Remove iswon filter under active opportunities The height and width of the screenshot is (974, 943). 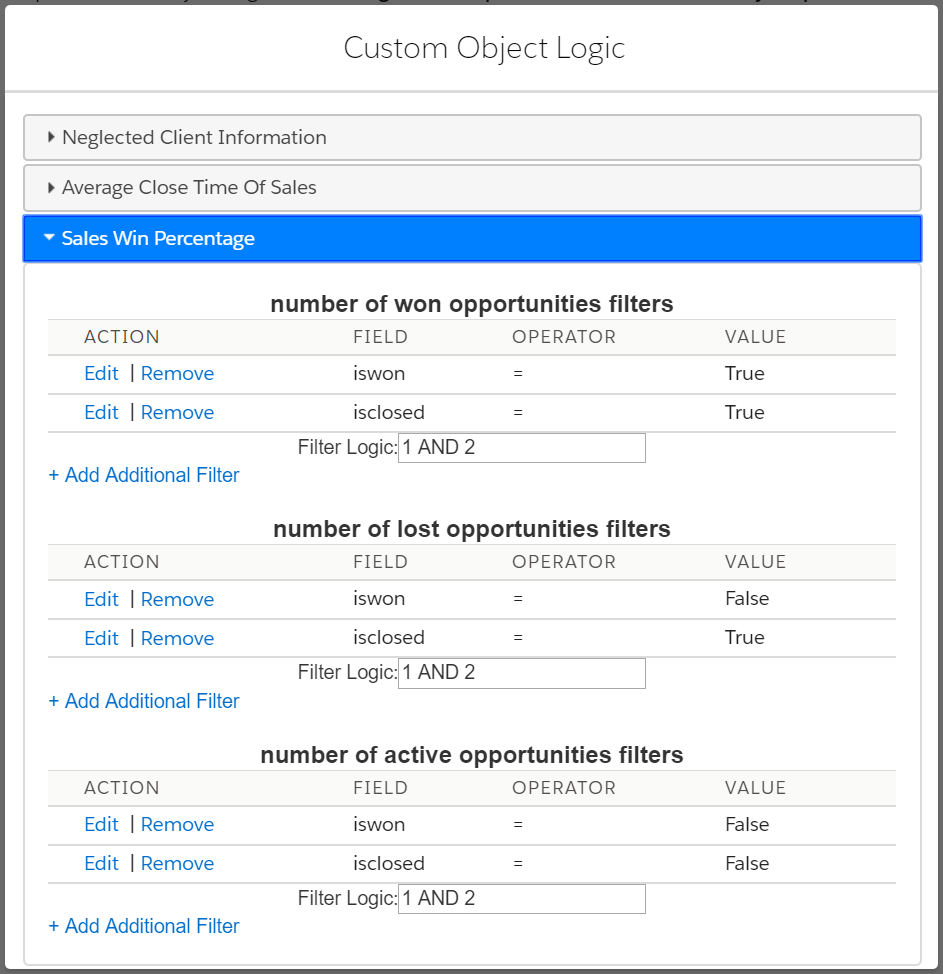[177, 824]
